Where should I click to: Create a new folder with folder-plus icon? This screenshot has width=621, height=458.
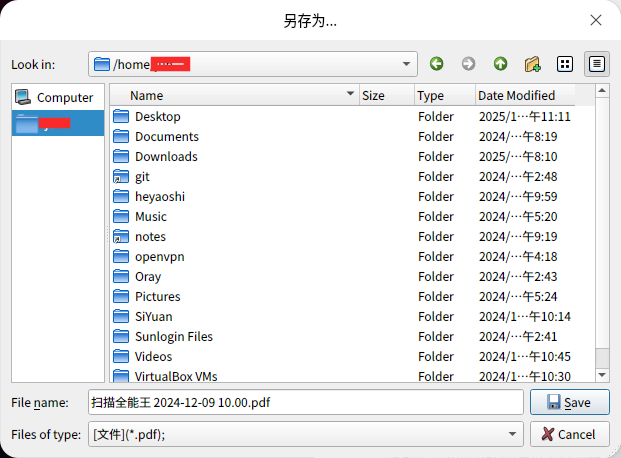[533, 64]
